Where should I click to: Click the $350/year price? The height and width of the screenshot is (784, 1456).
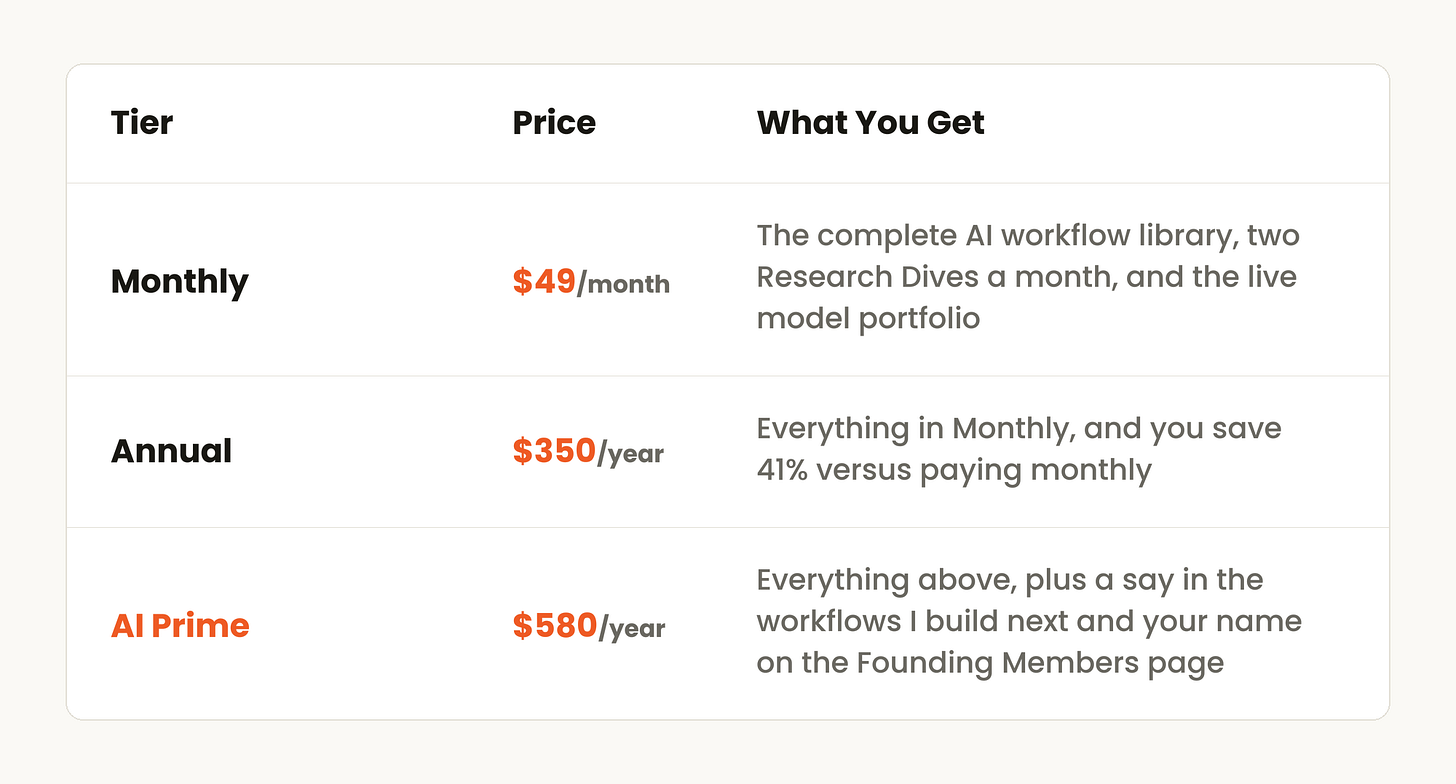[x=589, y=451]
